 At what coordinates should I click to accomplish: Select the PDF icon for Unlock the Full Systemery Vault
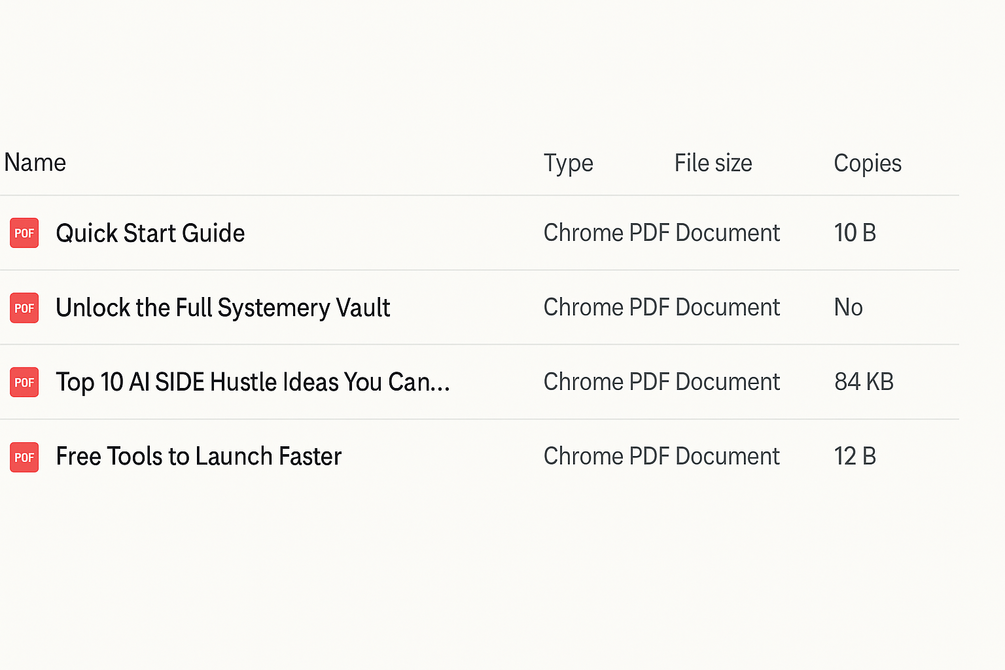coord(24,308)
